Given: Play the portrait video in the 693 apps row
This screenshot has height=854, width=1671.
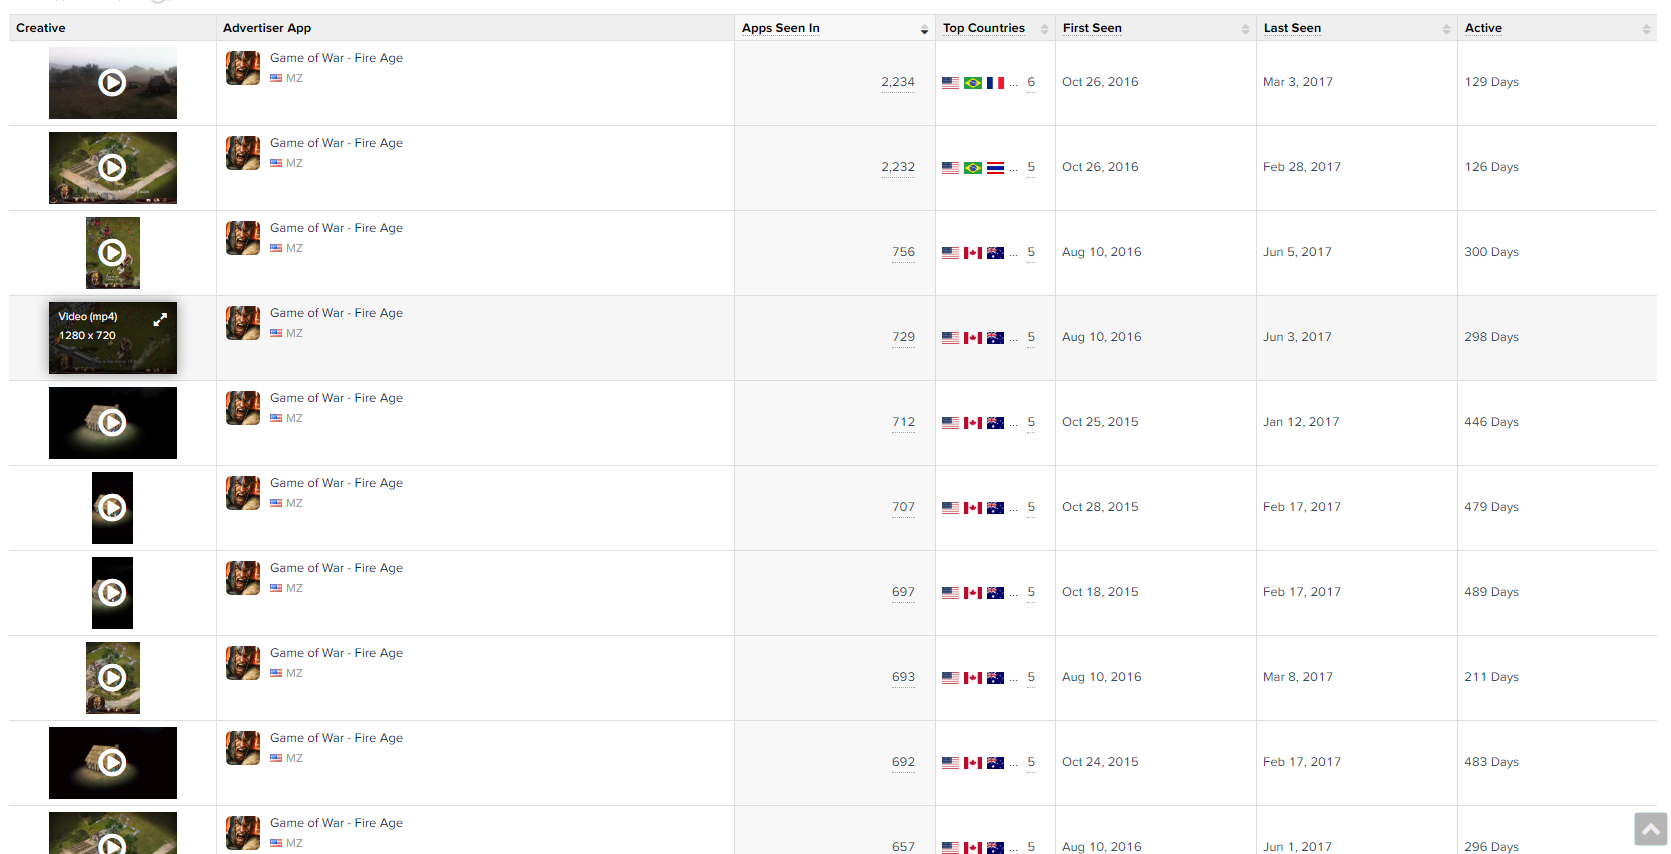Looking at the screenshot, I should (112, 678).
